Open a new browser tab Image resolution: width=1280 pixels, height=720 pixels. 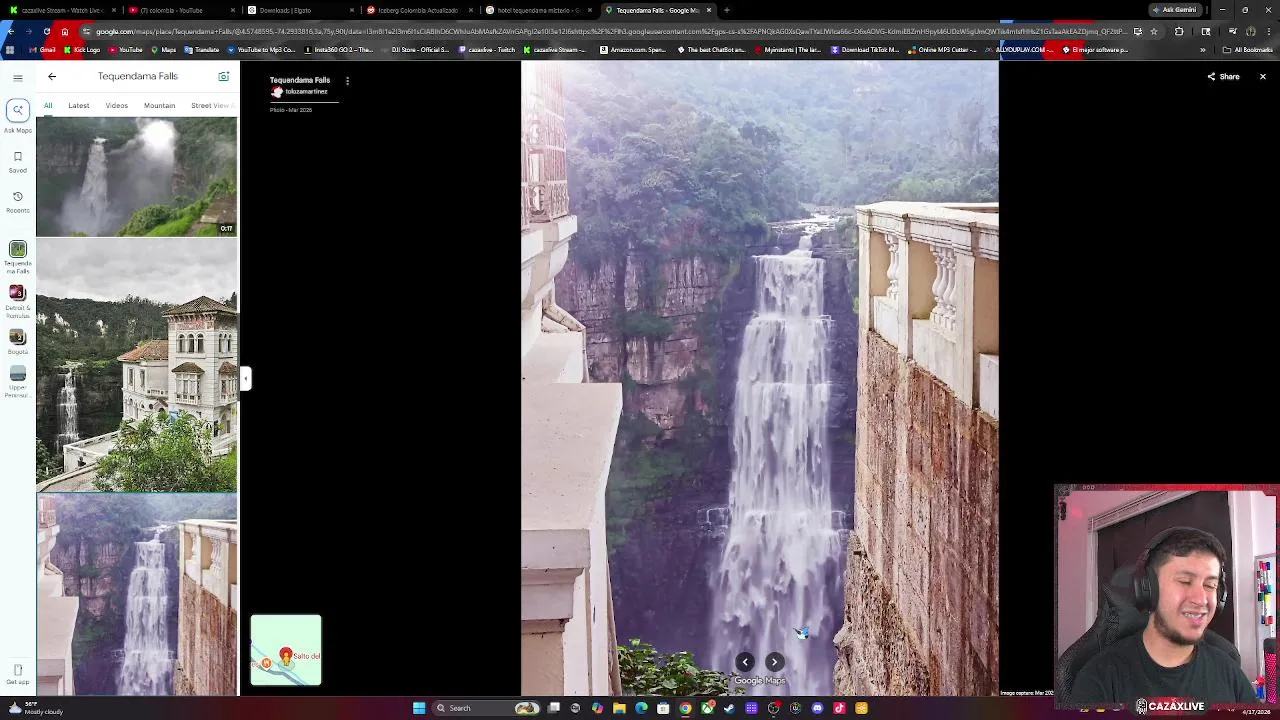coord(727,10)
